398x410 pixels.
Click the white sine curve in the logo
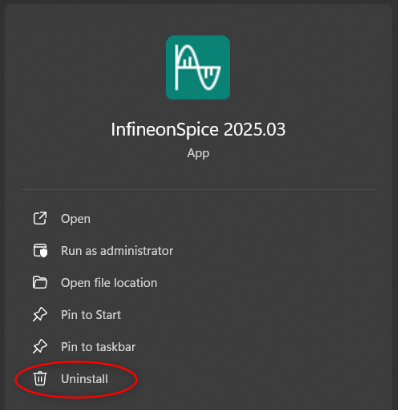[x=199, y=67]
